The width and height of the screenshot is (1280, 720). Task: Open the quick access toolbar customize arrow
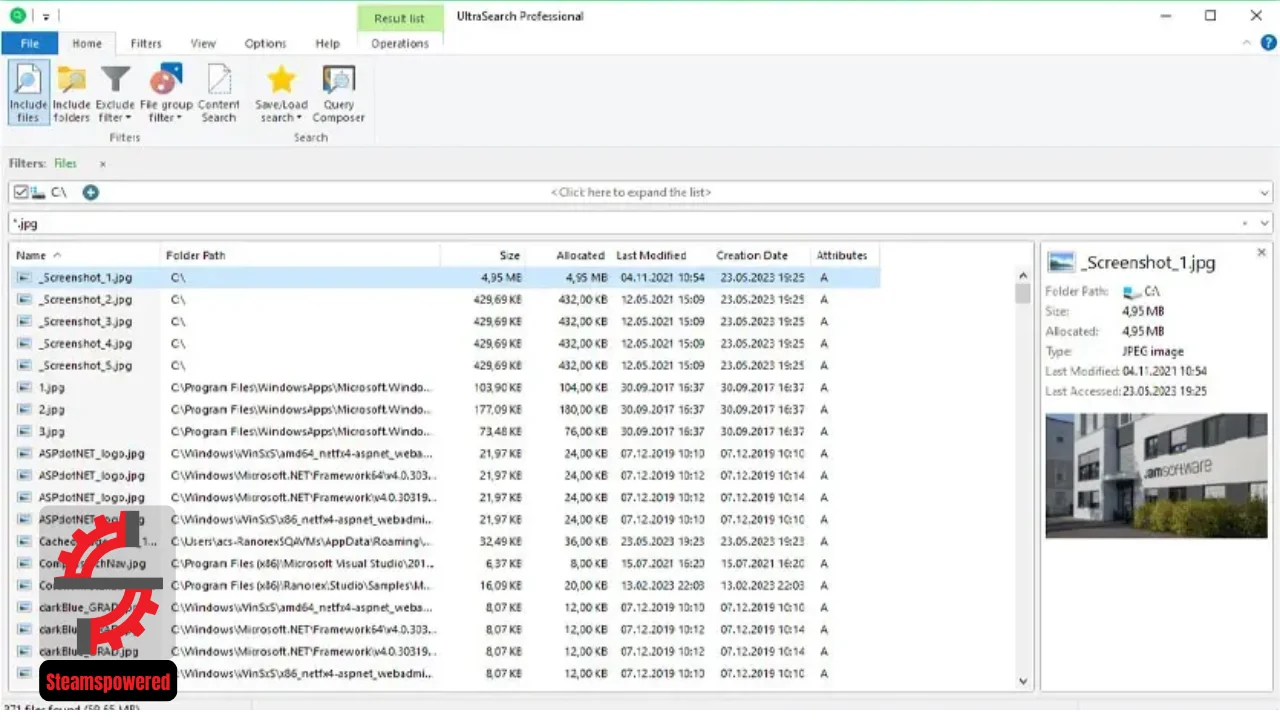coord(46,16)
